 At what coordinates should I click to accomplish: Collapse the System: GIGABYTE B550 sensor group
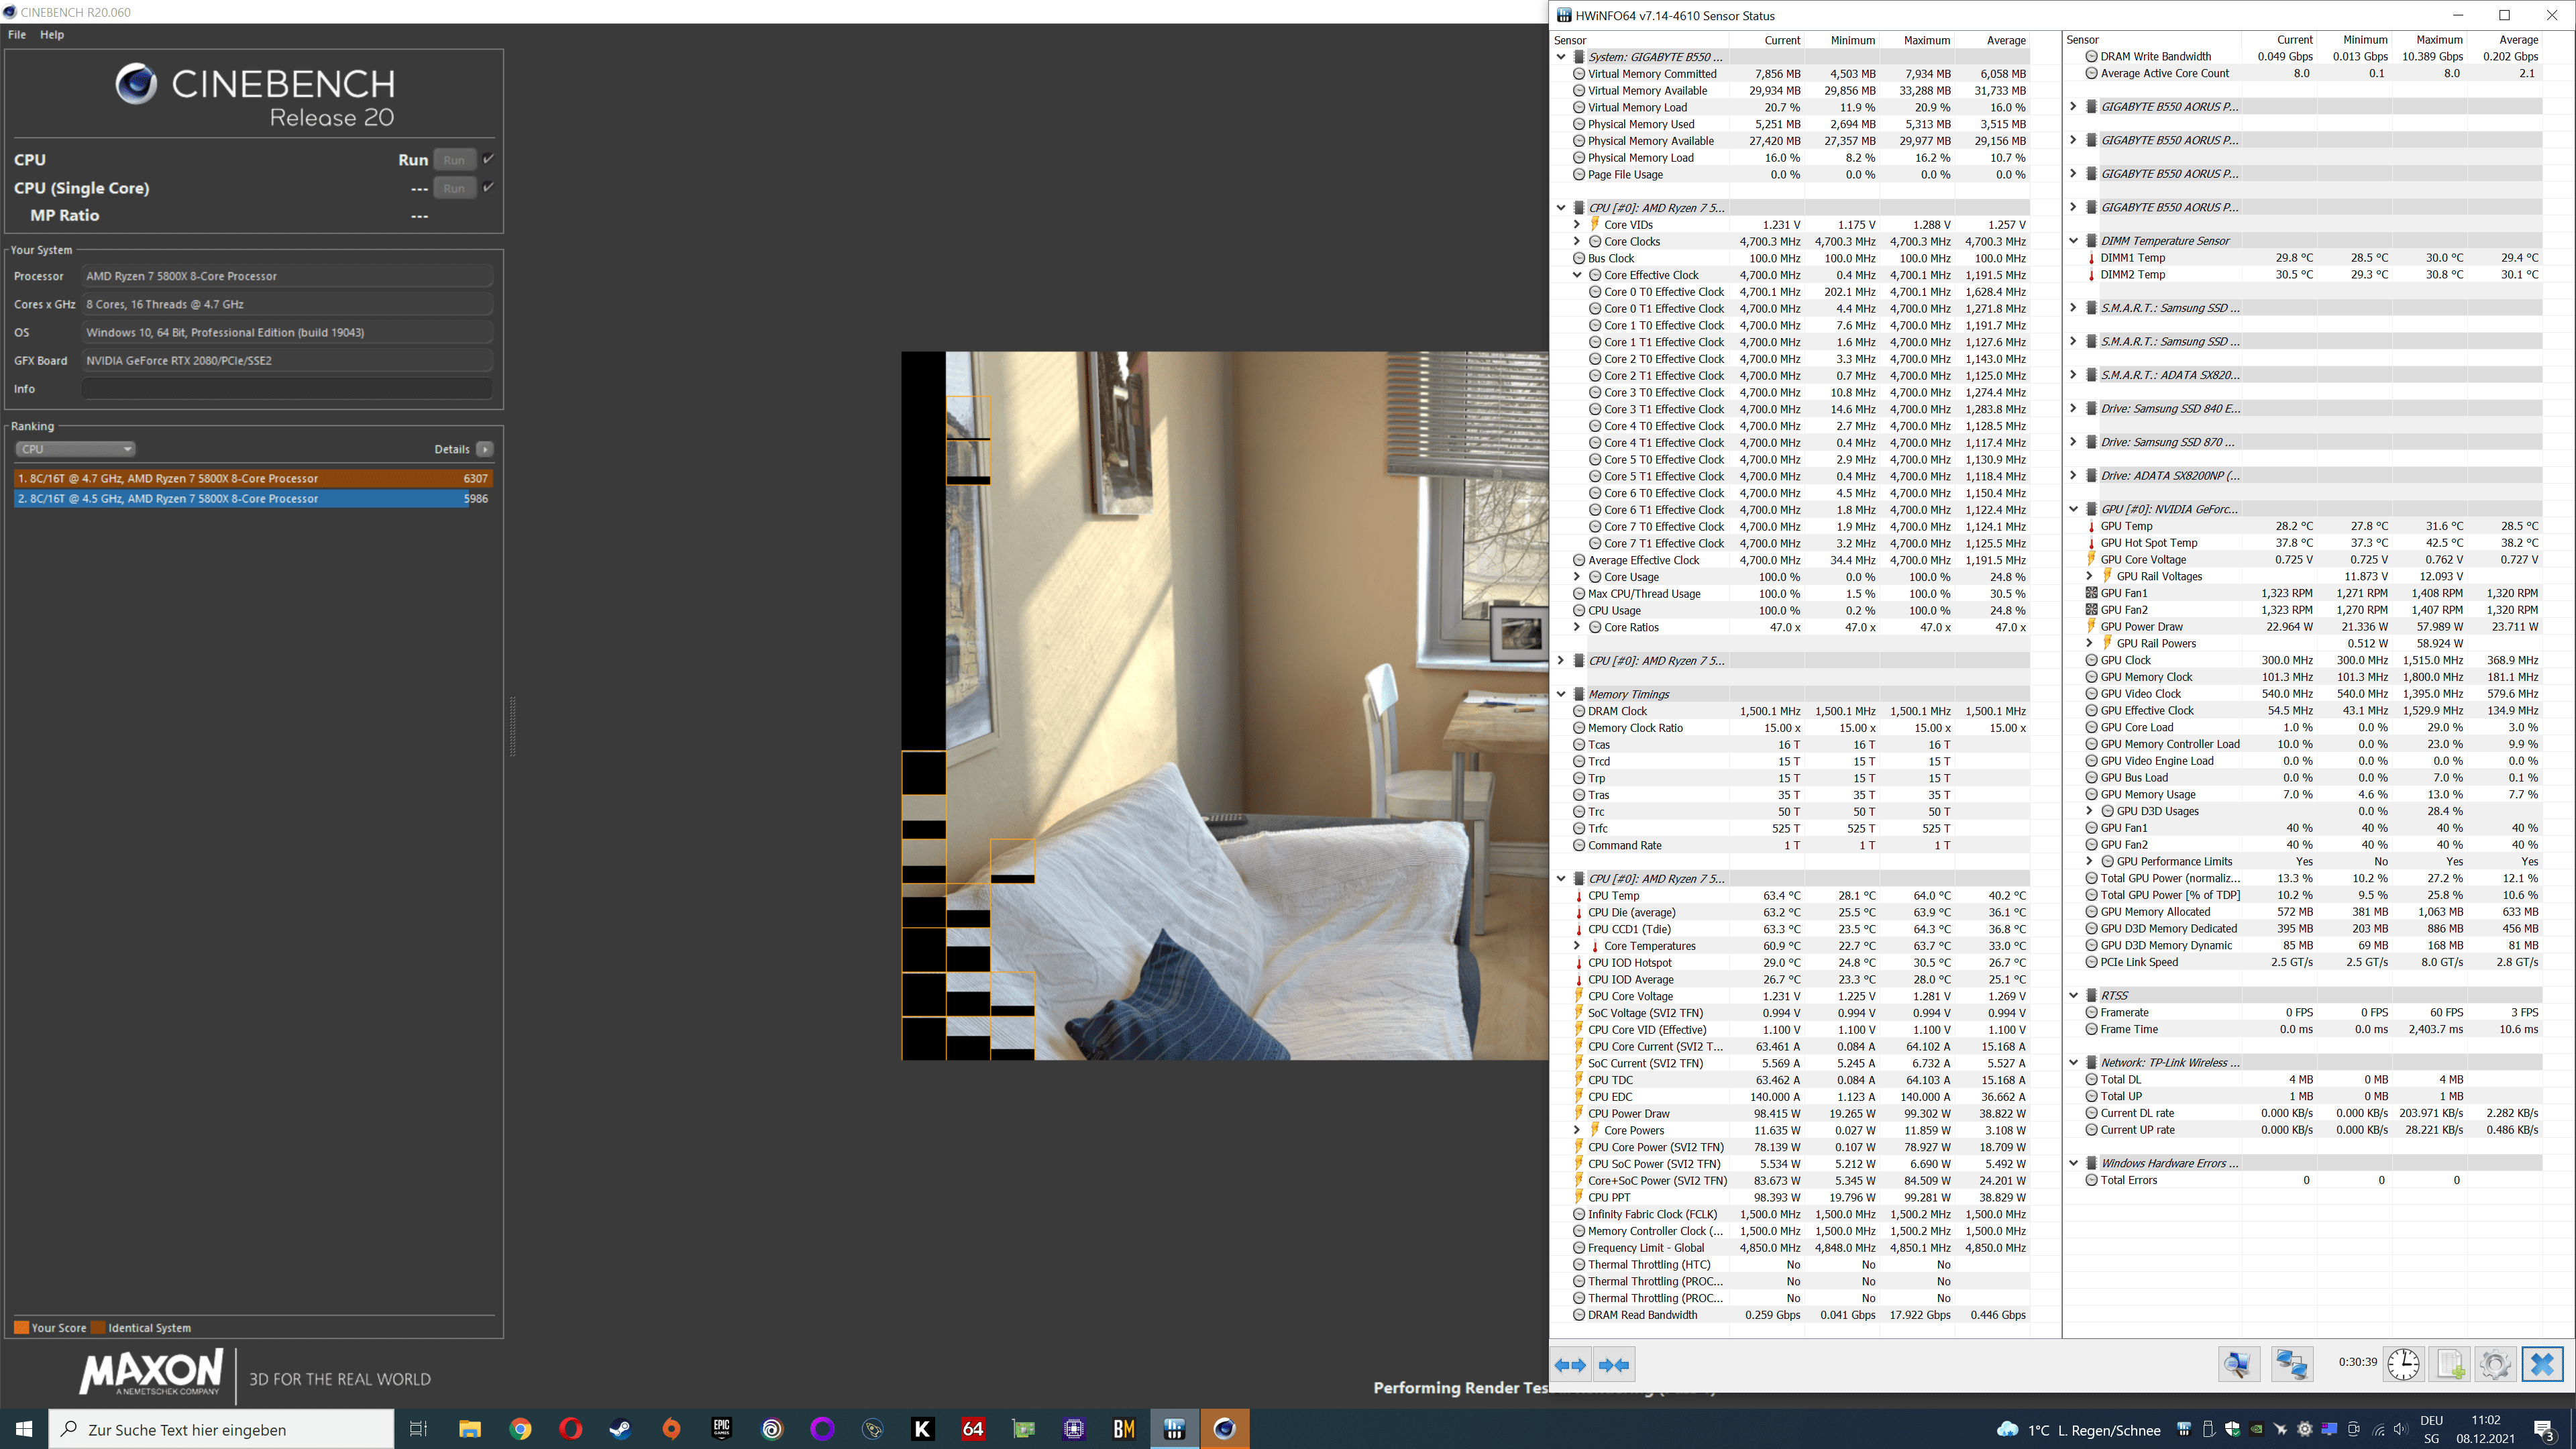[x=1560, y=57]
